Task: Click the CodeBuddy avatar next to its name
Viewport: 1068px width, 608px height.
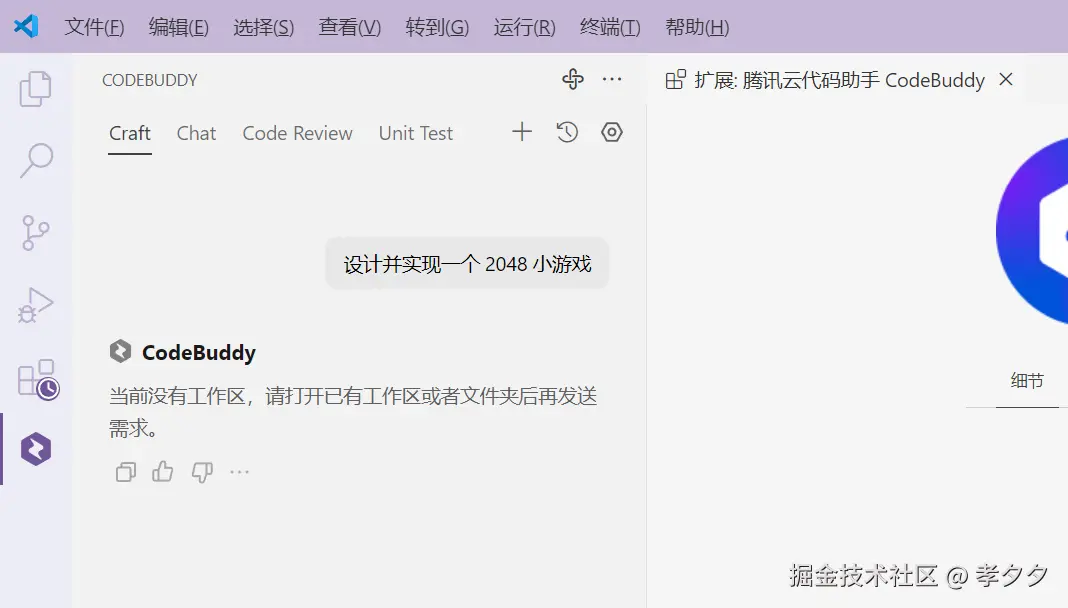Action: point(121,351)
